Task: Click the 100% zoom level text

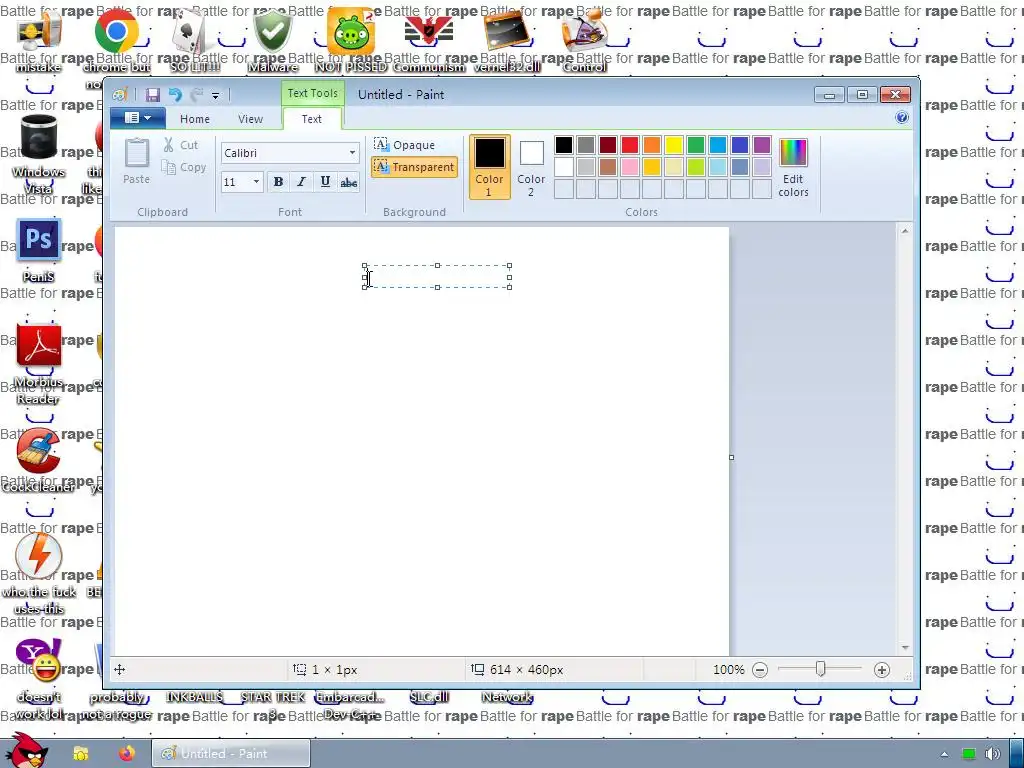Action: click(x=728, y=669)
